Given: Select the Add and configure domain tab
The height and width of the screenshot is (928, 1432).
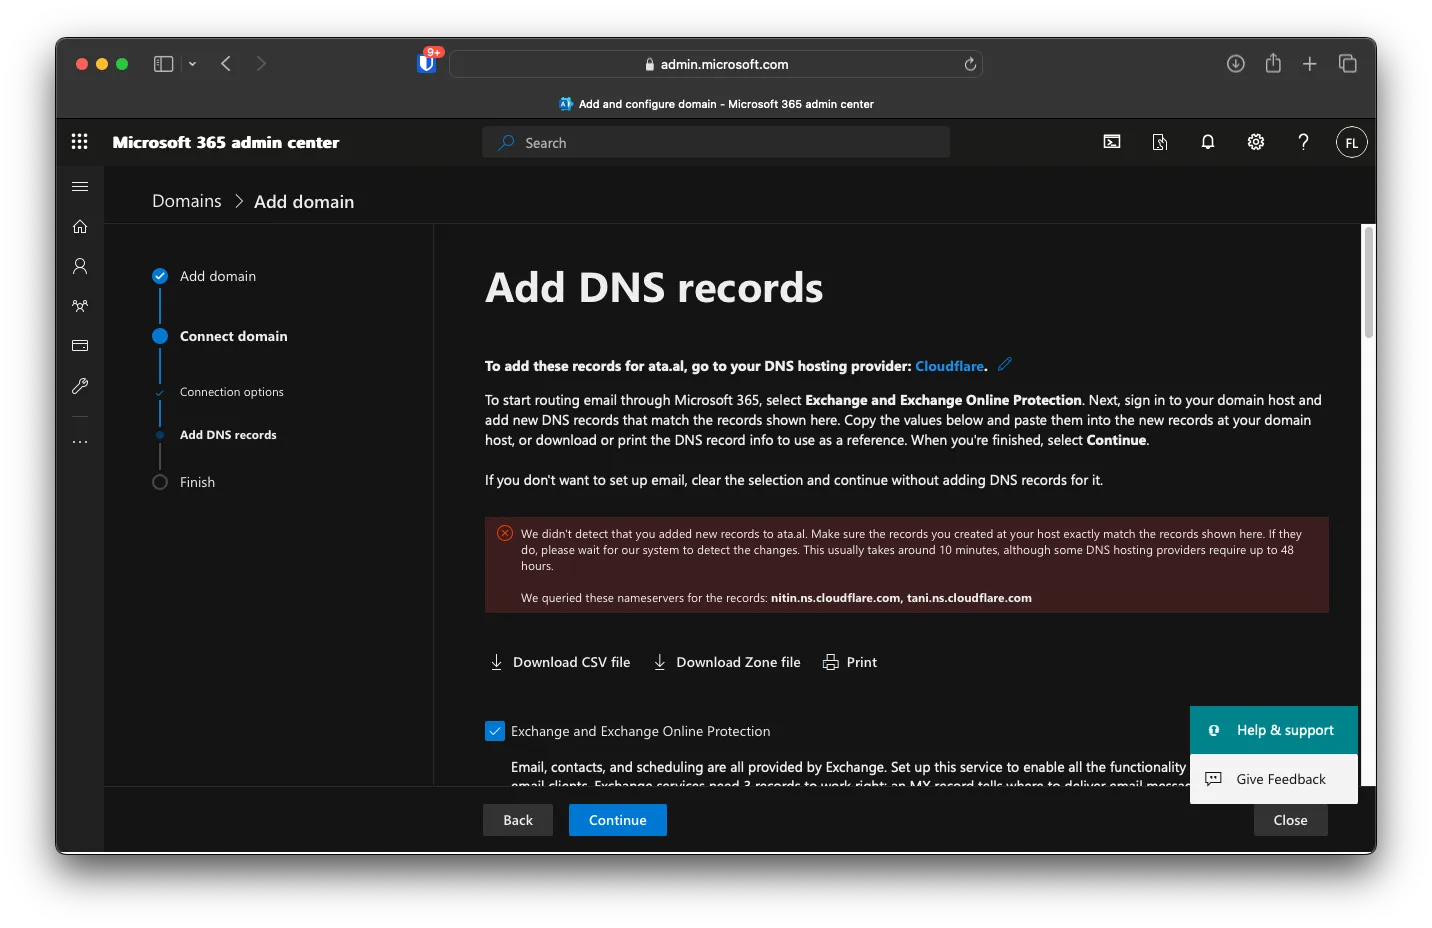Looking at the screenshot, I should (716, 104).
